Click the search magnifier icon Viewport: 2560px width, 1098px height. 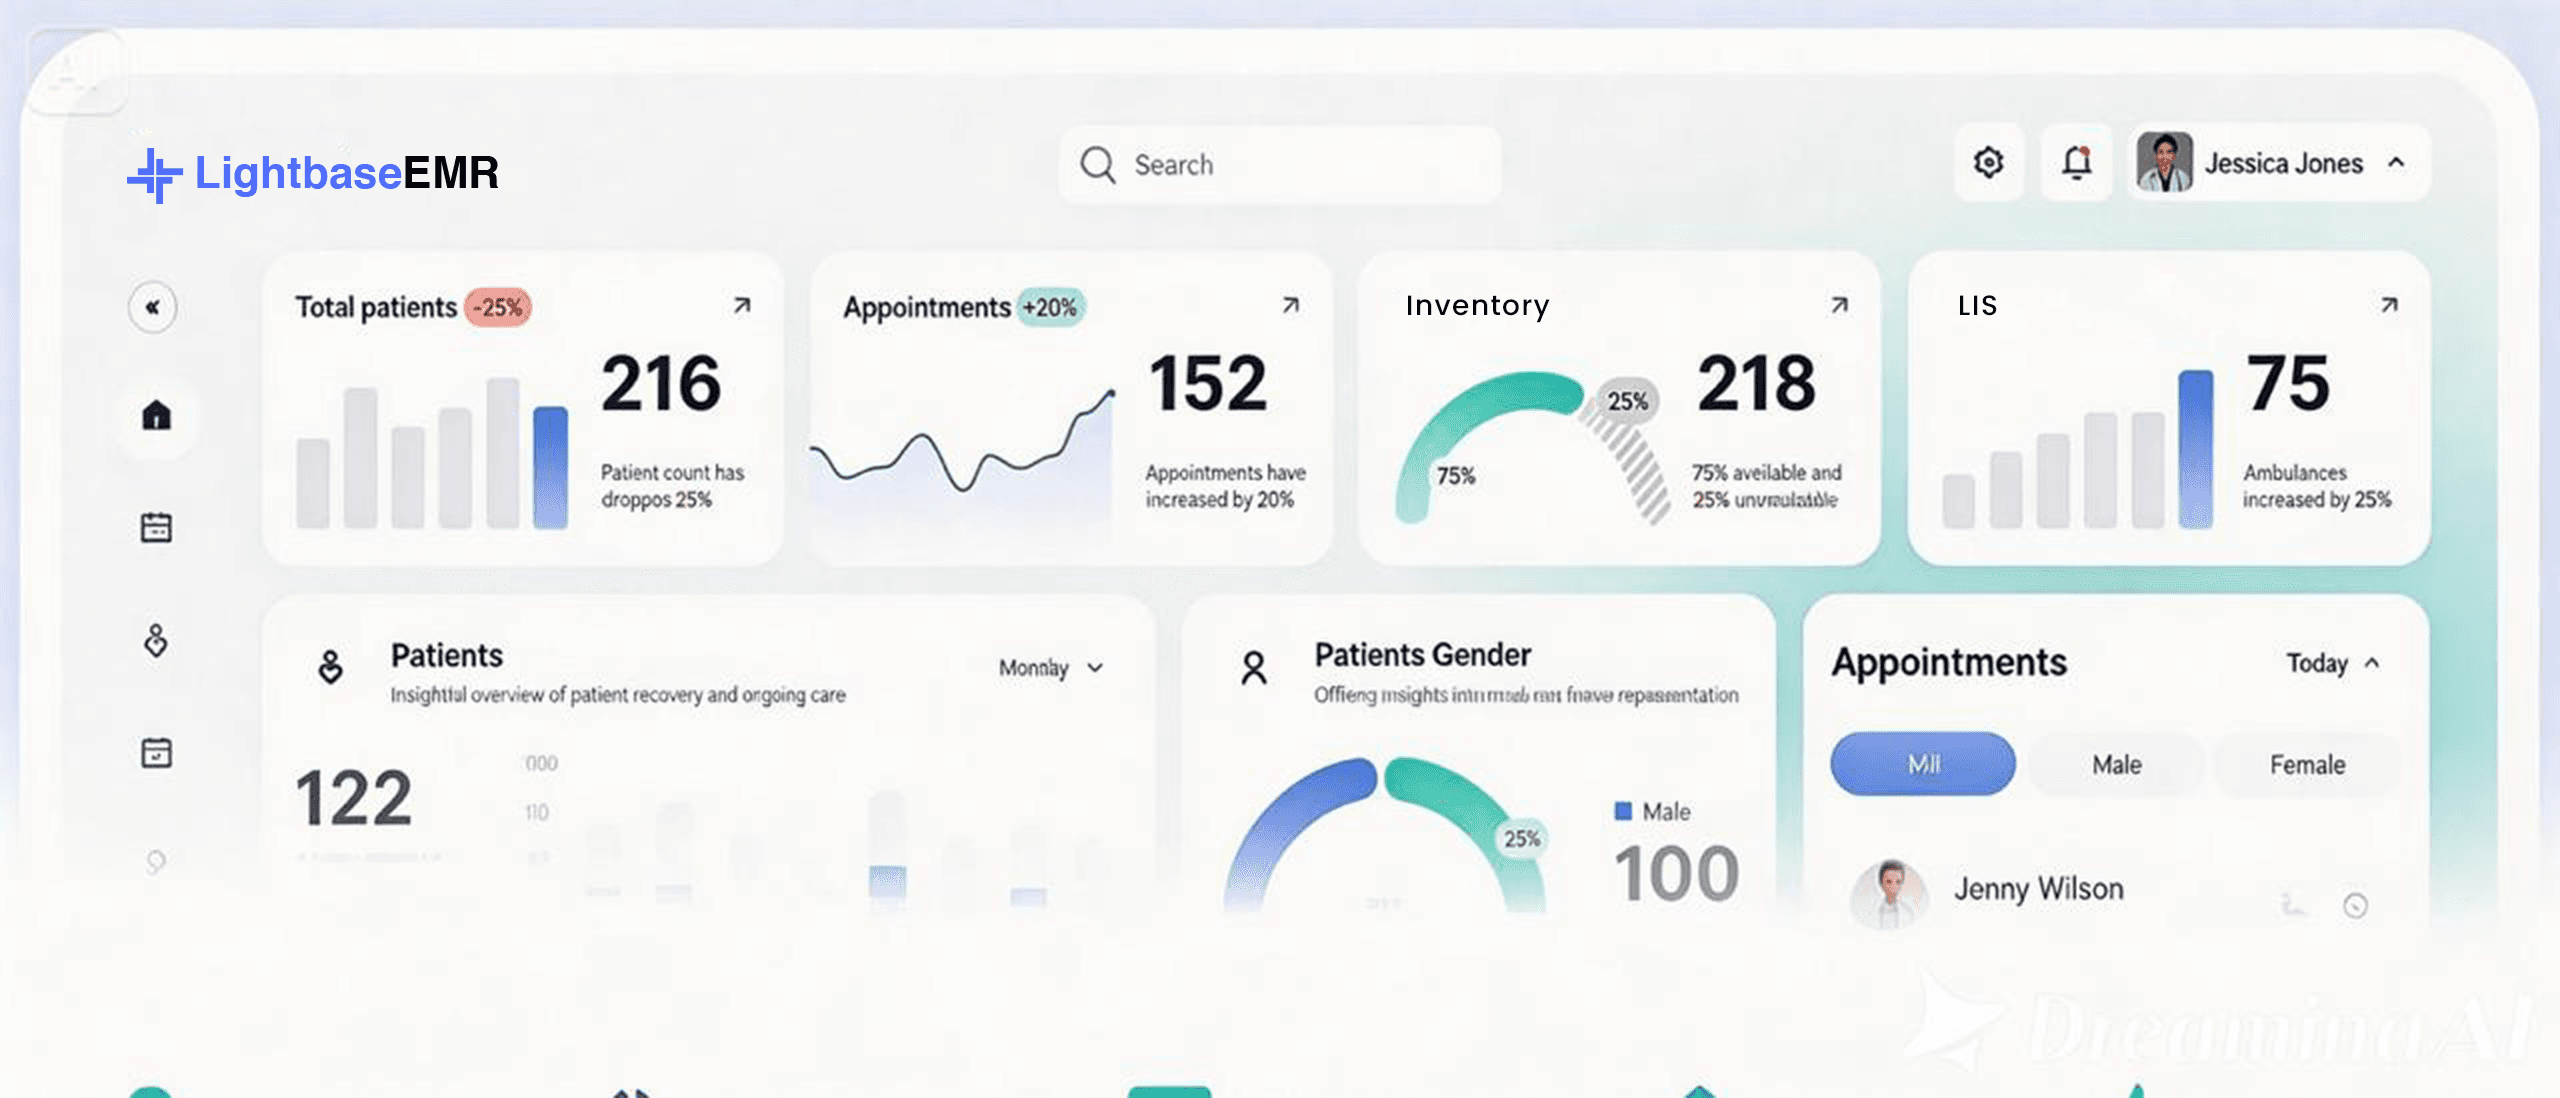[x=1099, y=164]
